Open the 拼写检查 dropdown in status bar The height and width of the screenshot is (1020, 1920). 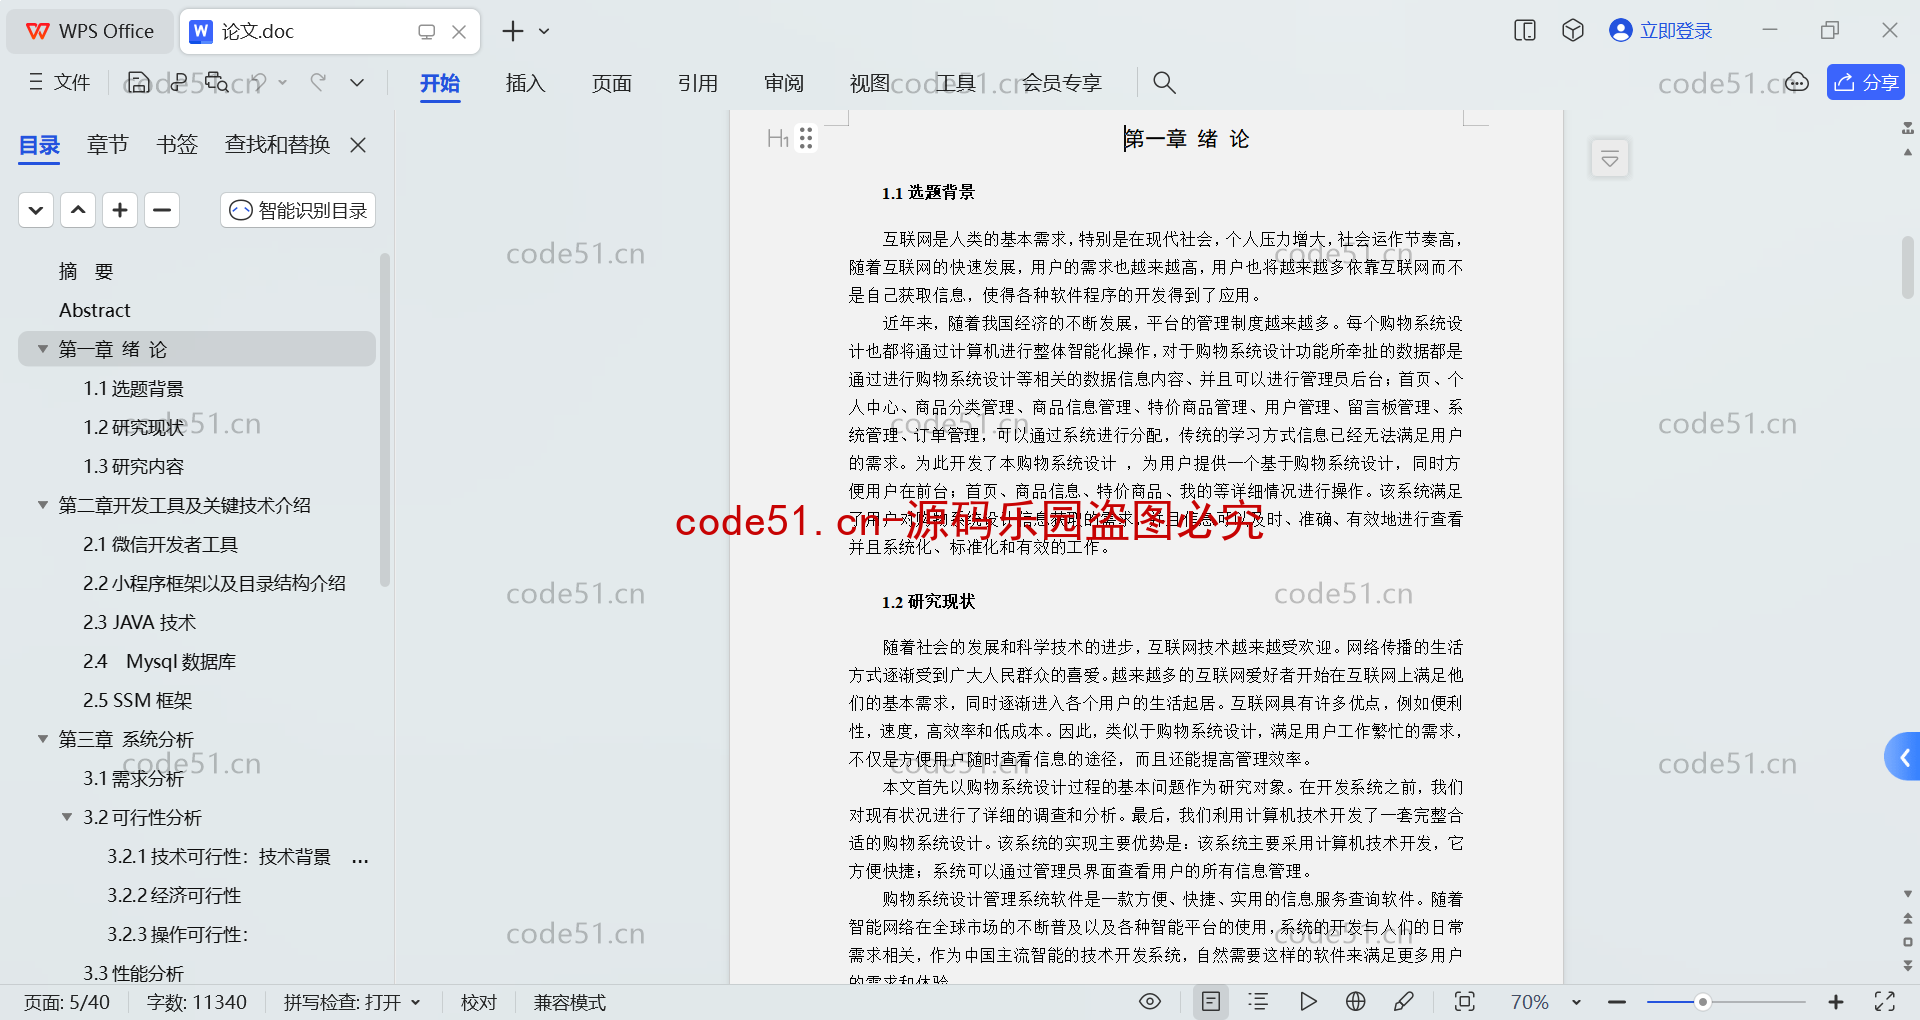click(352, 1002)
